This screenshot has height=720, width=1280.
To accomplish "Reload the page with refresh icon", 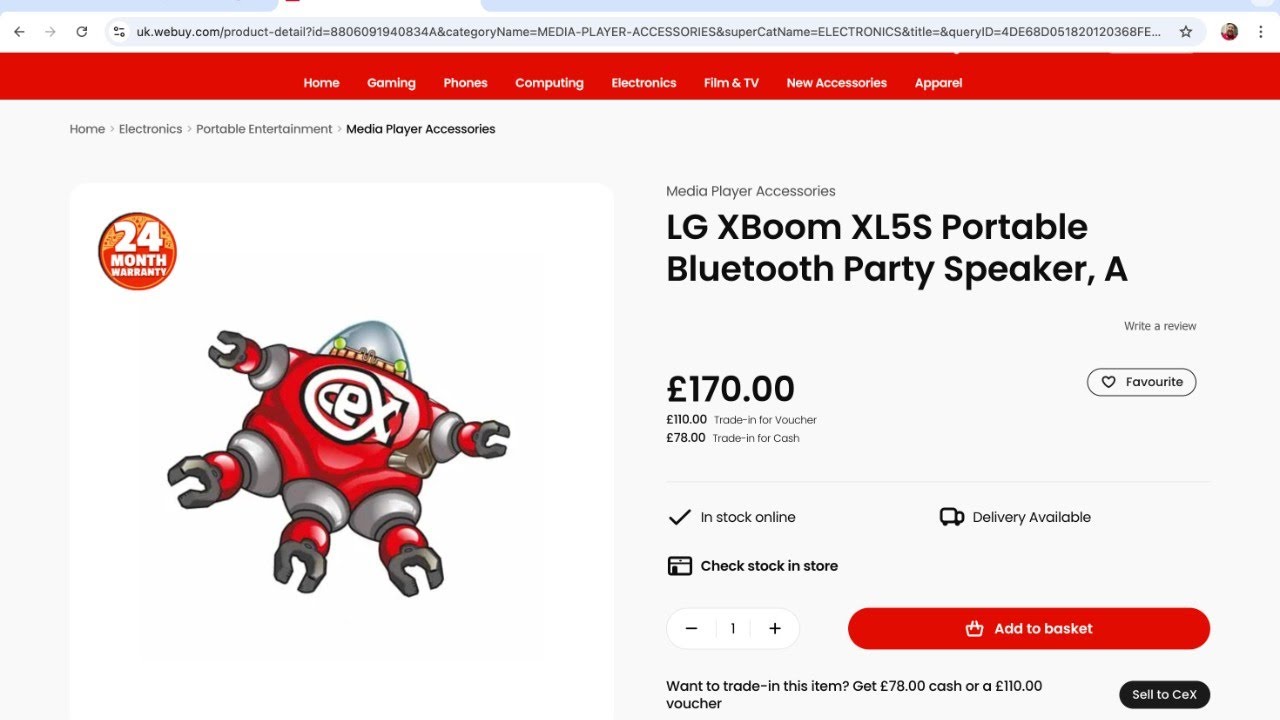I will click(82, 32).
